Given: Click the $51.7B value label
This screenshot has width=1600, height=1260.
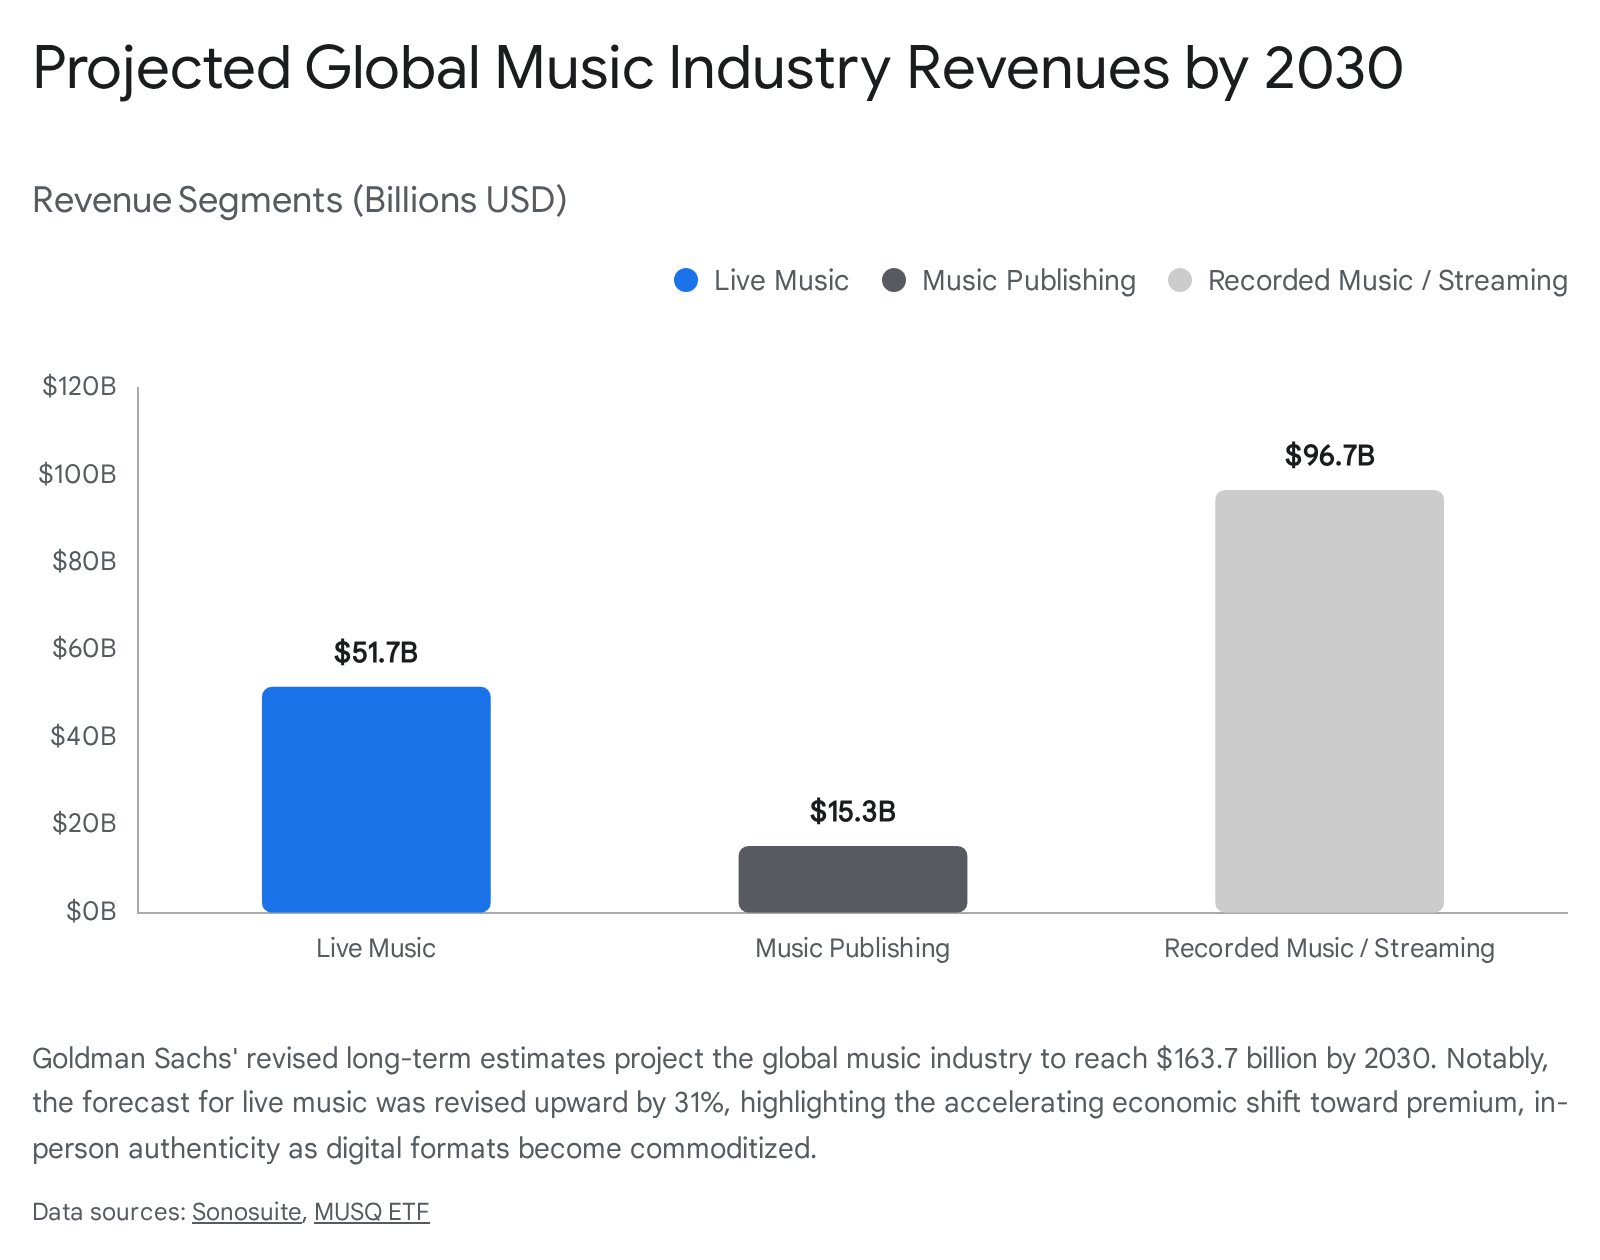Looking at the screenshot, I should [x=376, y=653].
